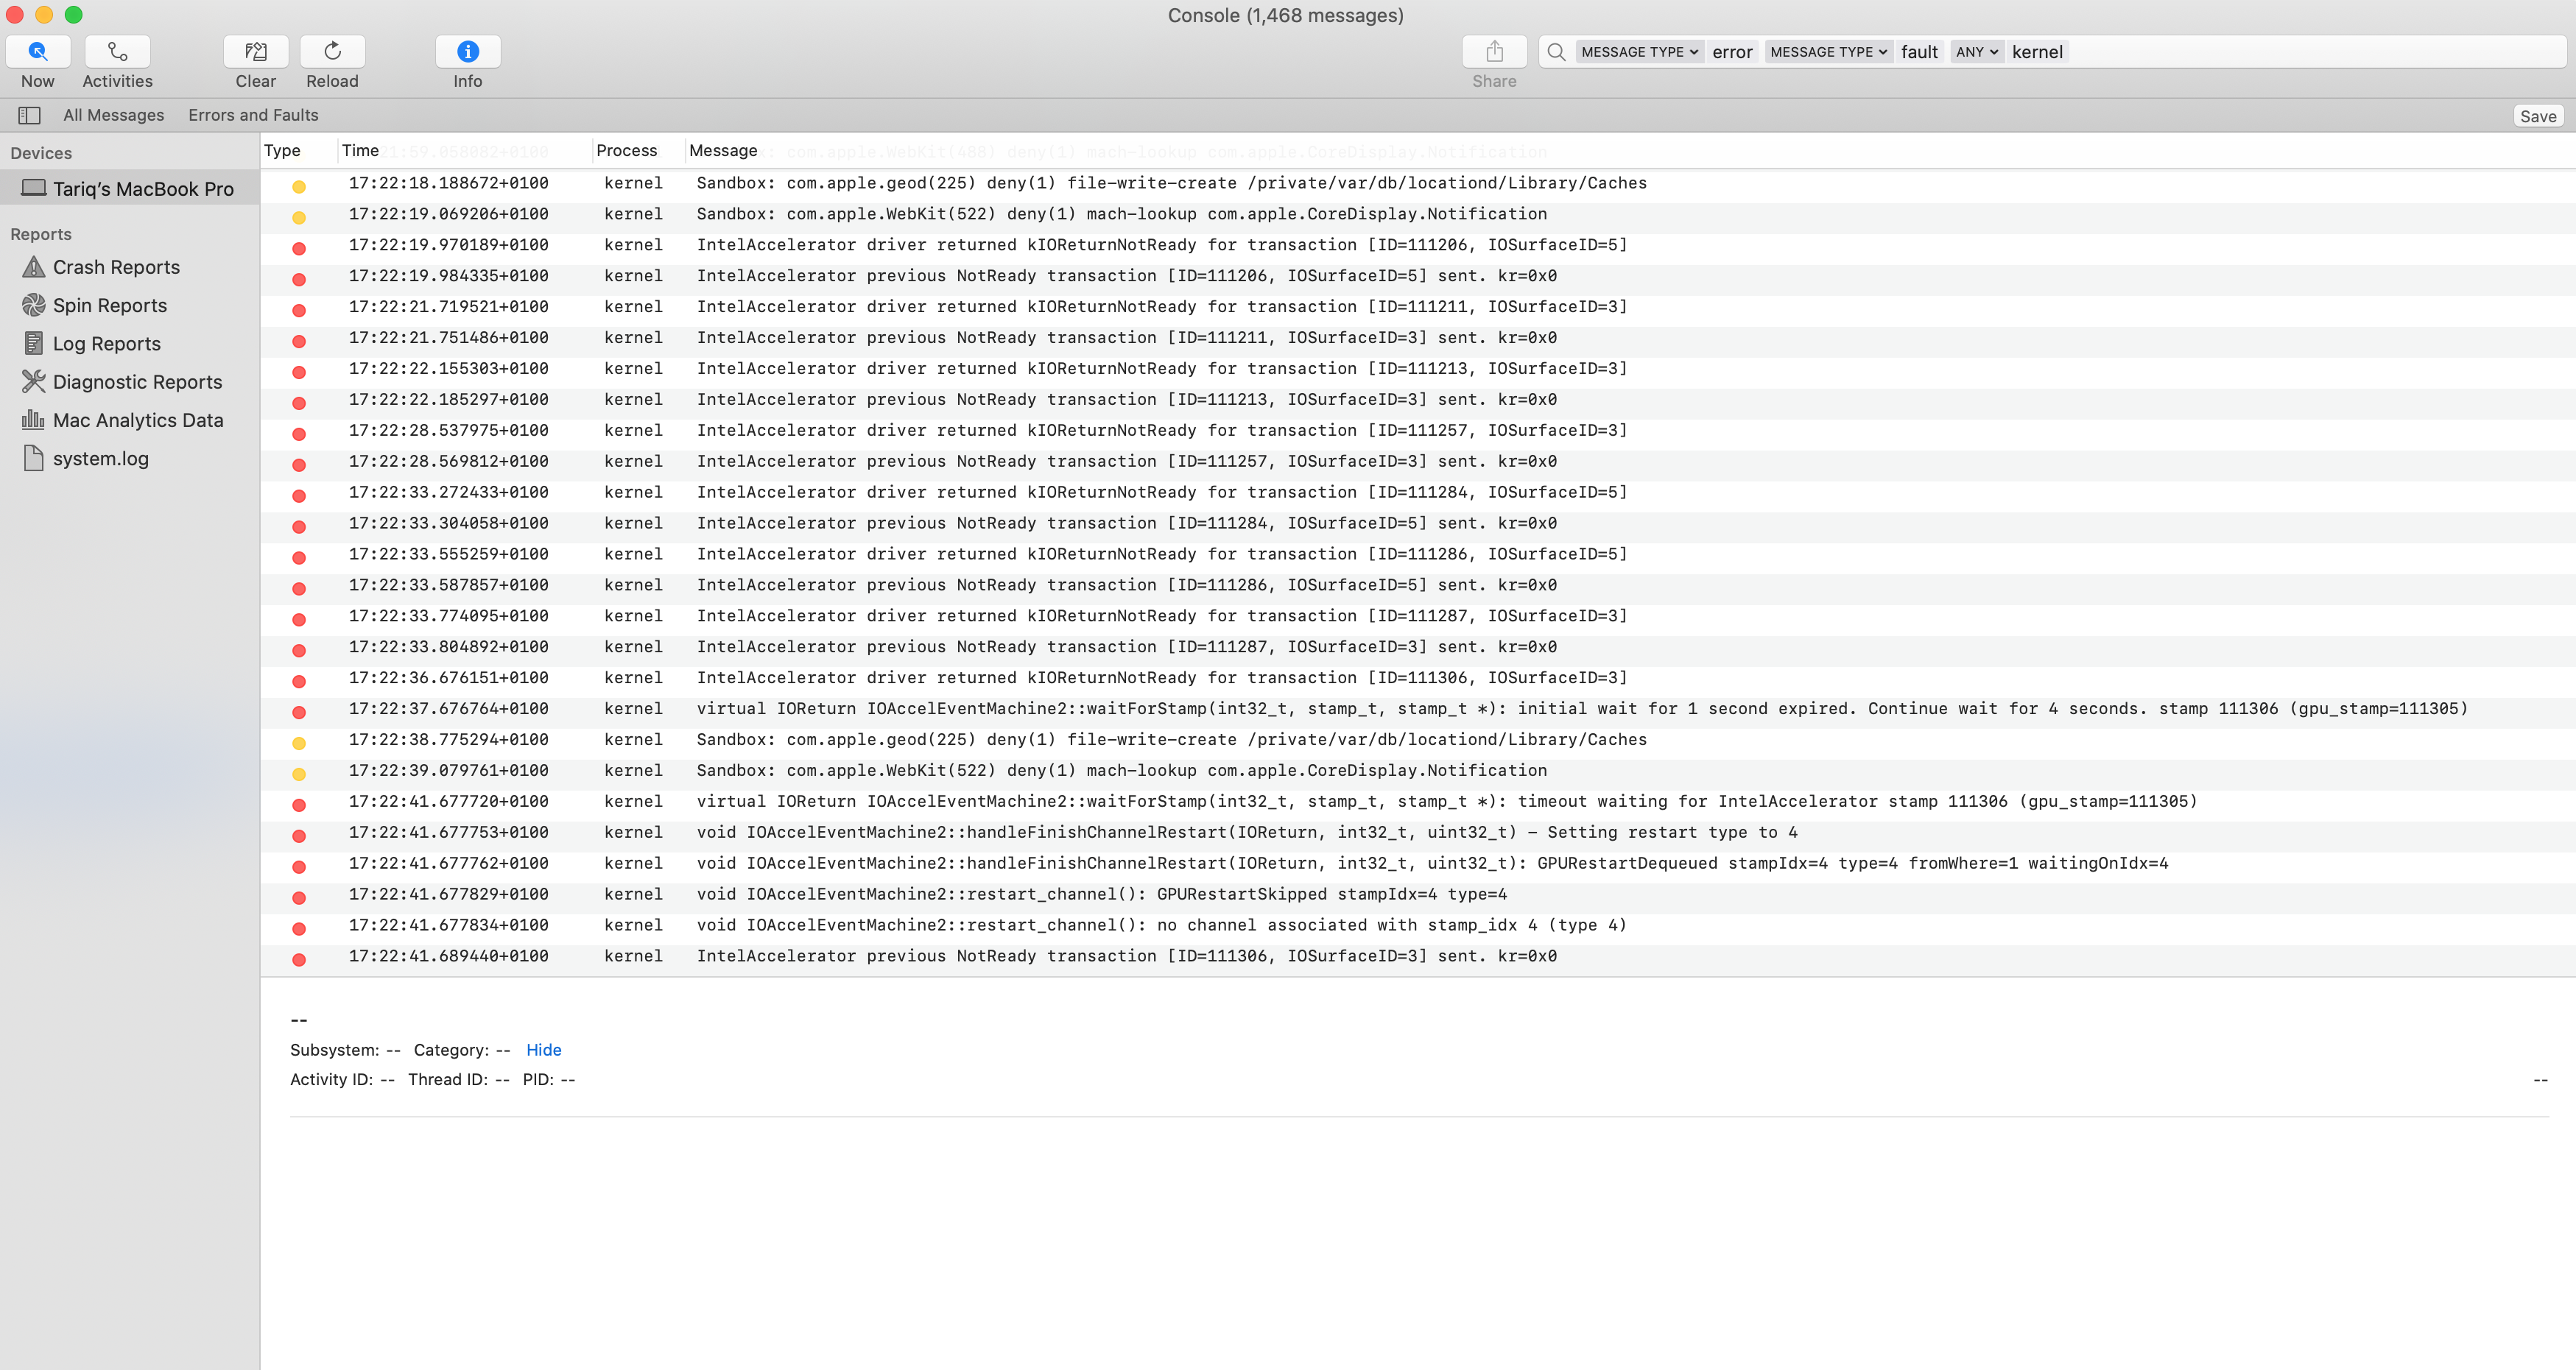This screenshot has height=1370, width=2576.
Task: Open the second MESSAGE TYPE dropdown before fault
Action: click(x=1828, y=52)
